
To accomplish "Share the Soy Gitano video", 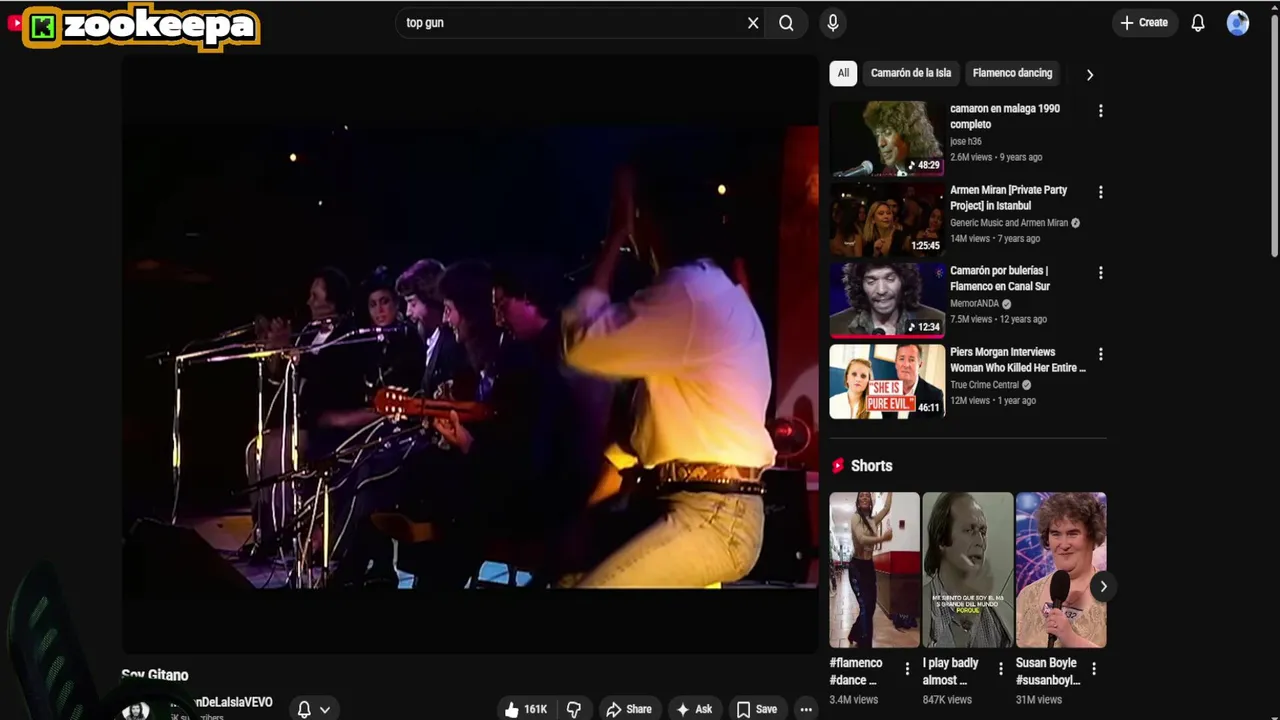I will tap(628, 709).
